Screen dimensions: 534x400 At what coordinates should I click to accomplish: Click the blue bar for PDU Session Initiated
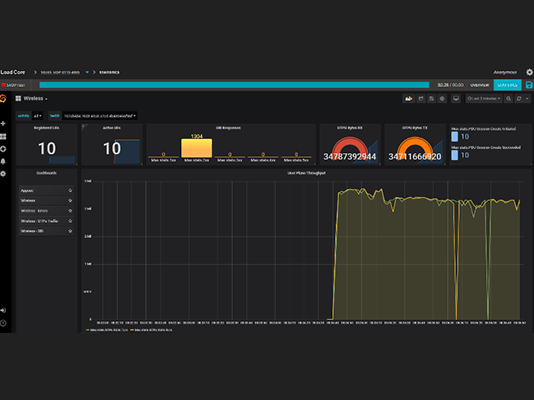454,137
